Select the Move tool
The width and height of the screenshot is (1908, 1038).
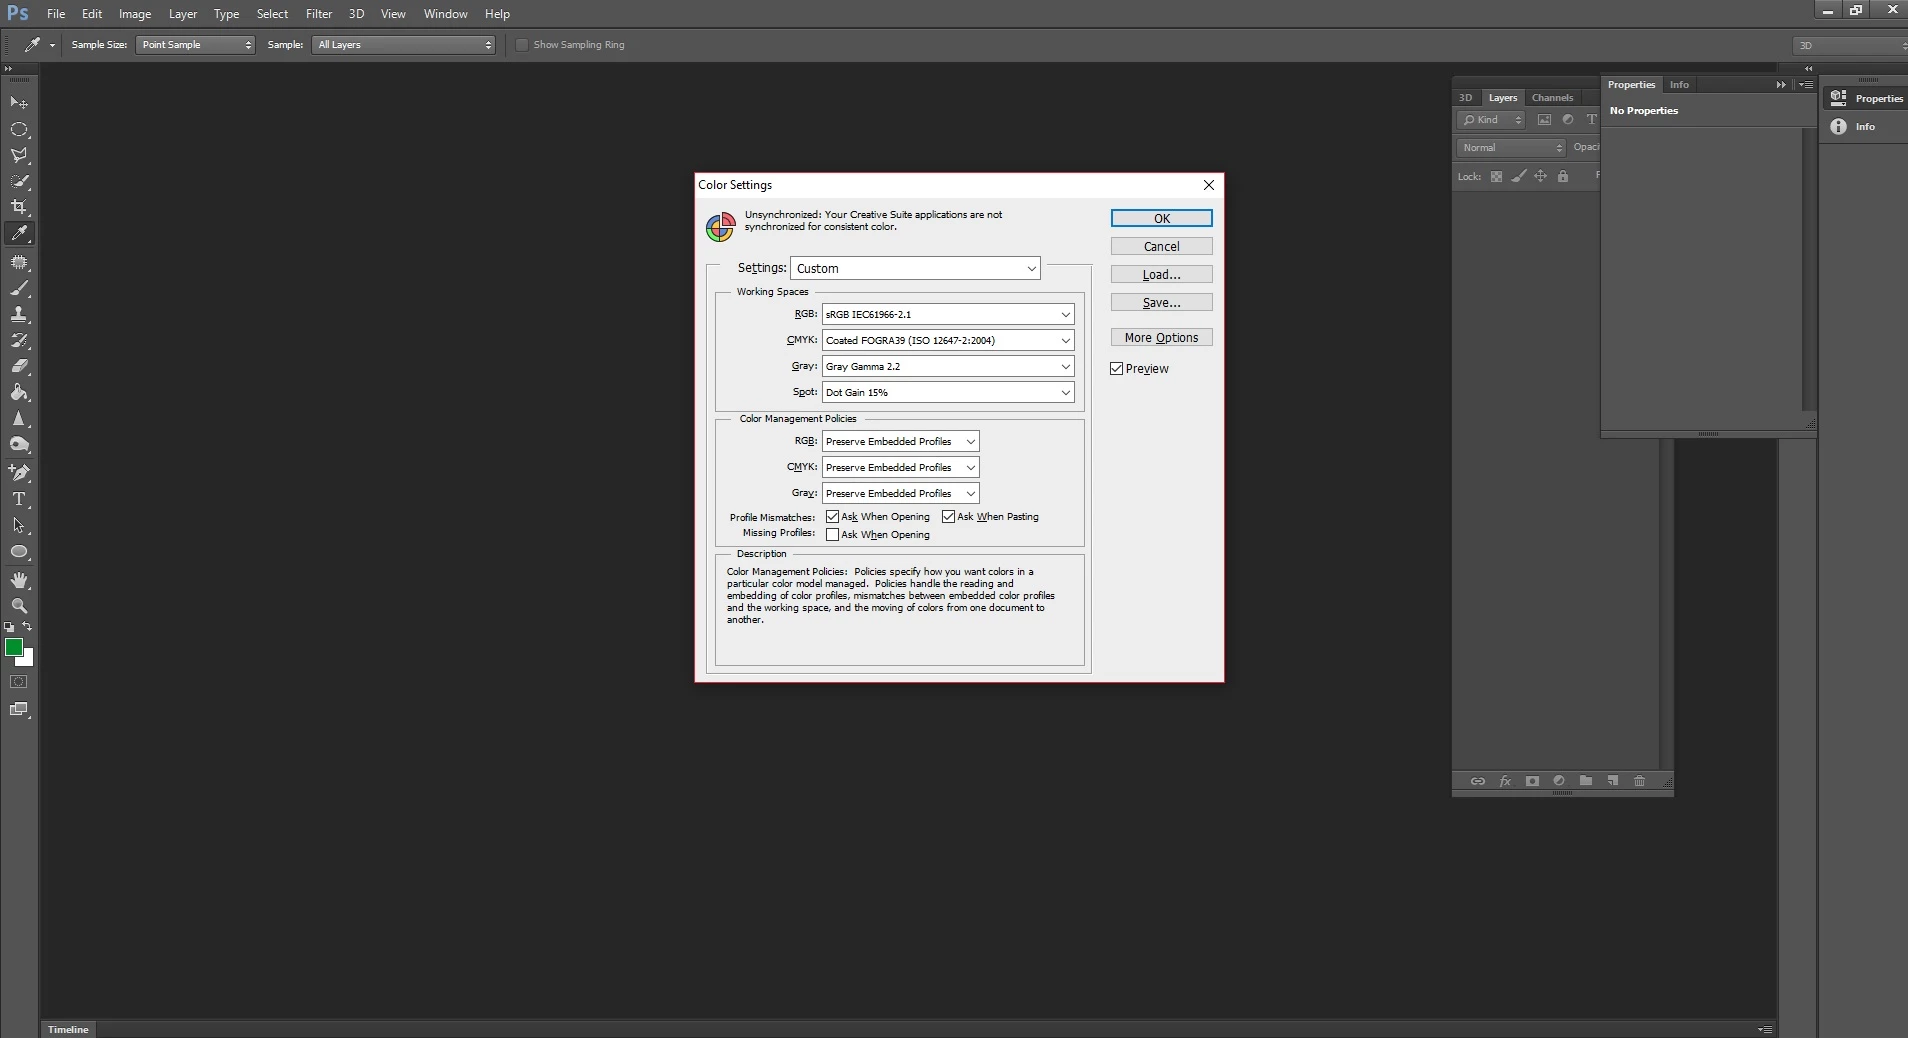19,103
